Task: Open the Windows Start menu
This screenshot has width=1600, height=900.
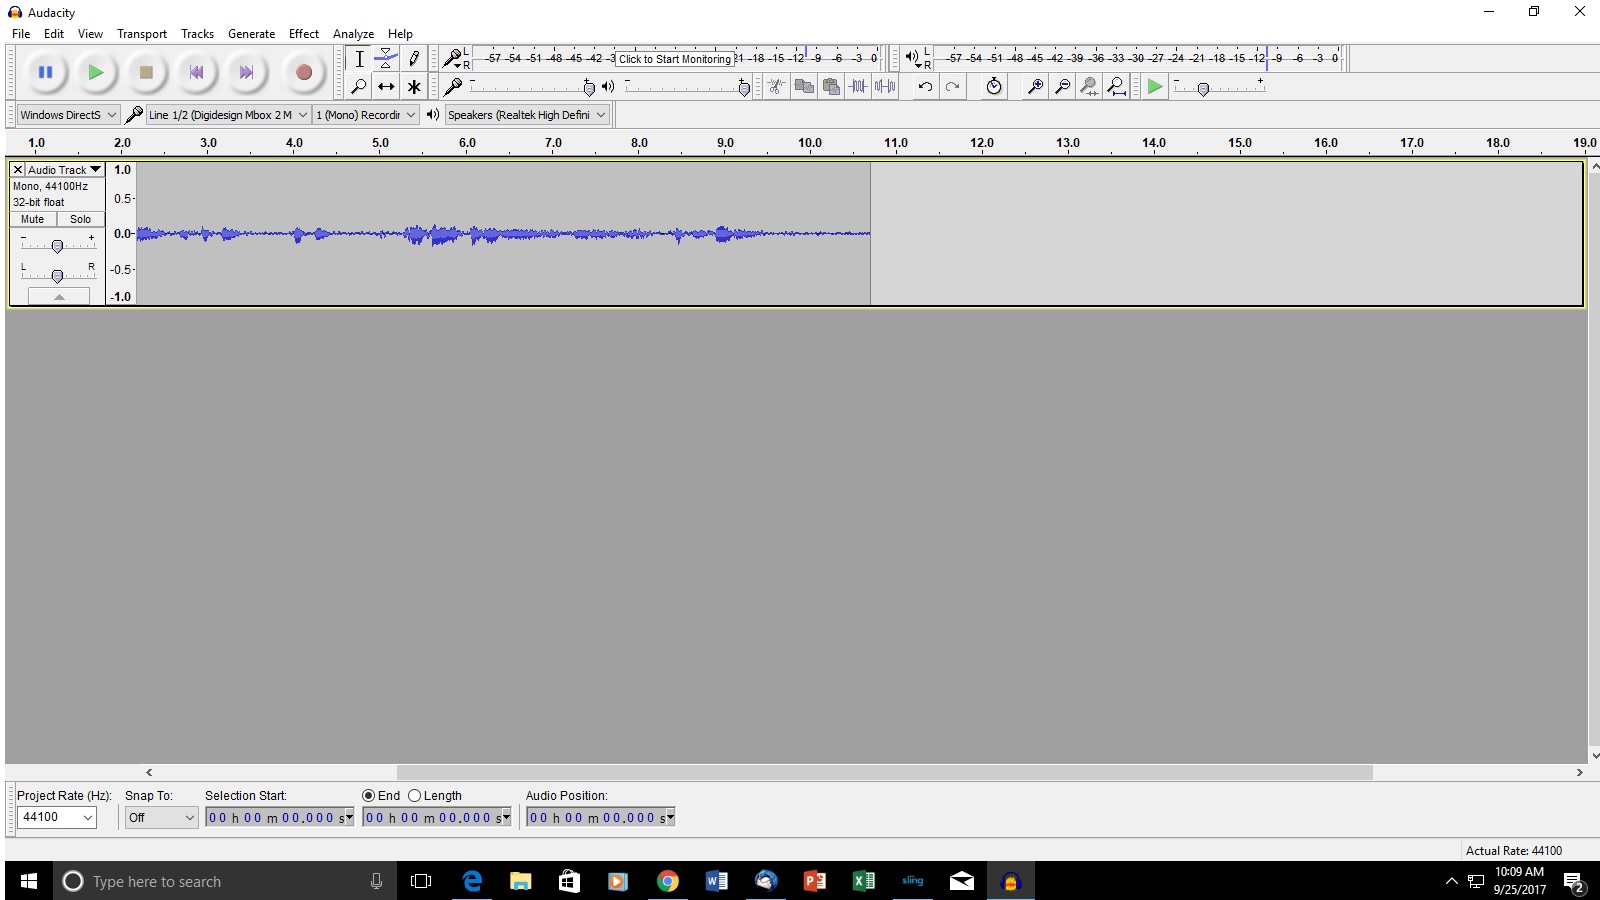Action: (29, 881)
